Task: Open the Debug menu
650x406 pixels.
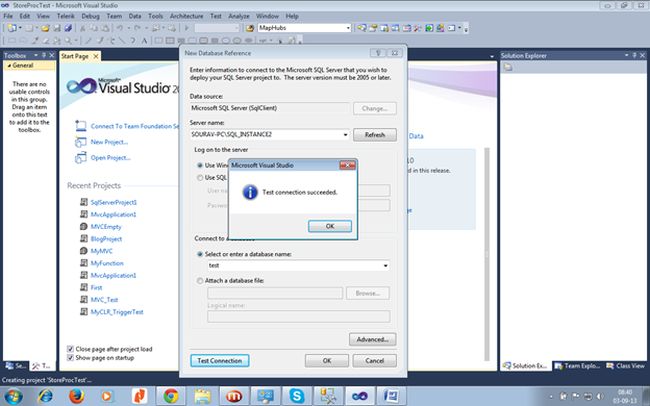Action: click(x=90, y=16)
